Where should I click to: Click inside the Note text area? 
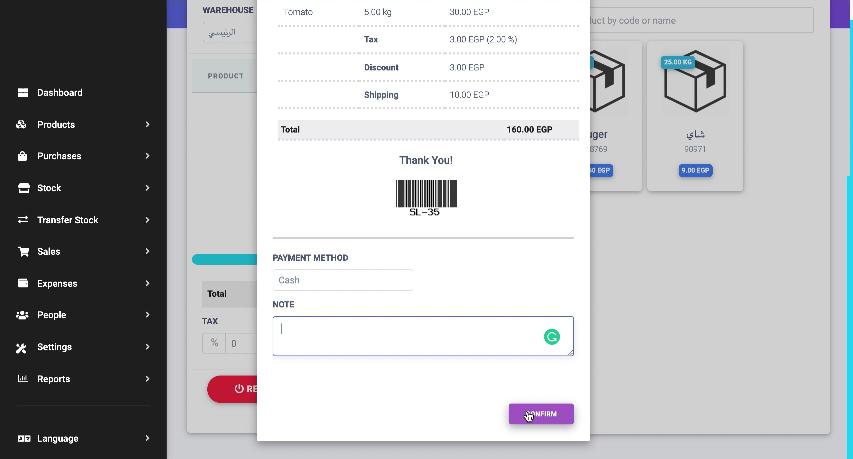point(410,336)
